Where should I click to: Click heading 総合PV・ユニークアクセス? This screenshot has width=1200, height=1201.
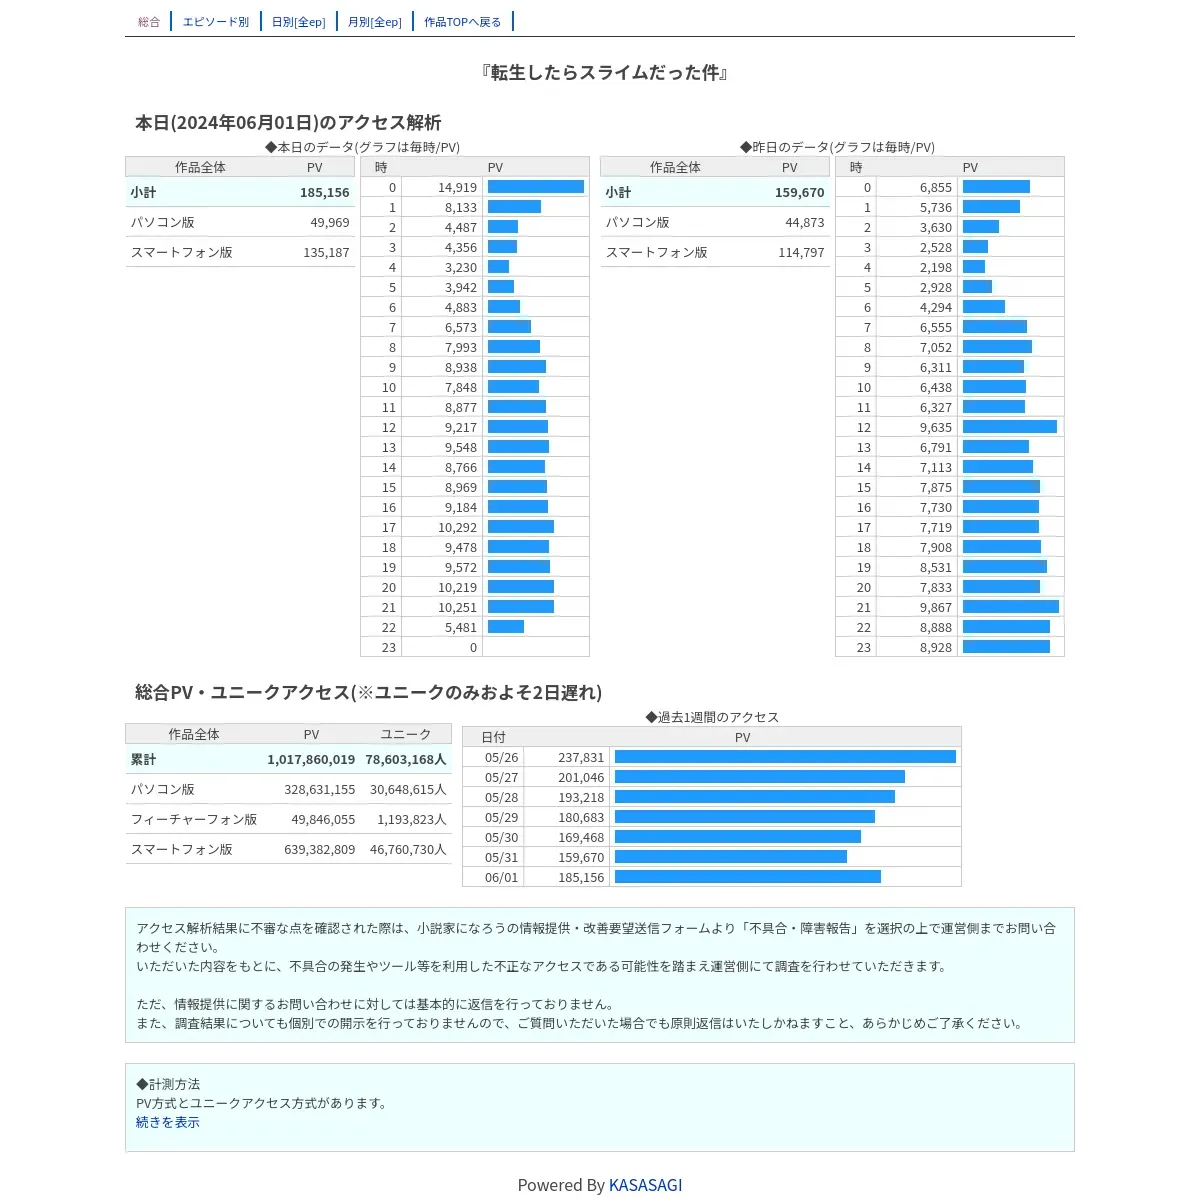click(x=368, y=692)
